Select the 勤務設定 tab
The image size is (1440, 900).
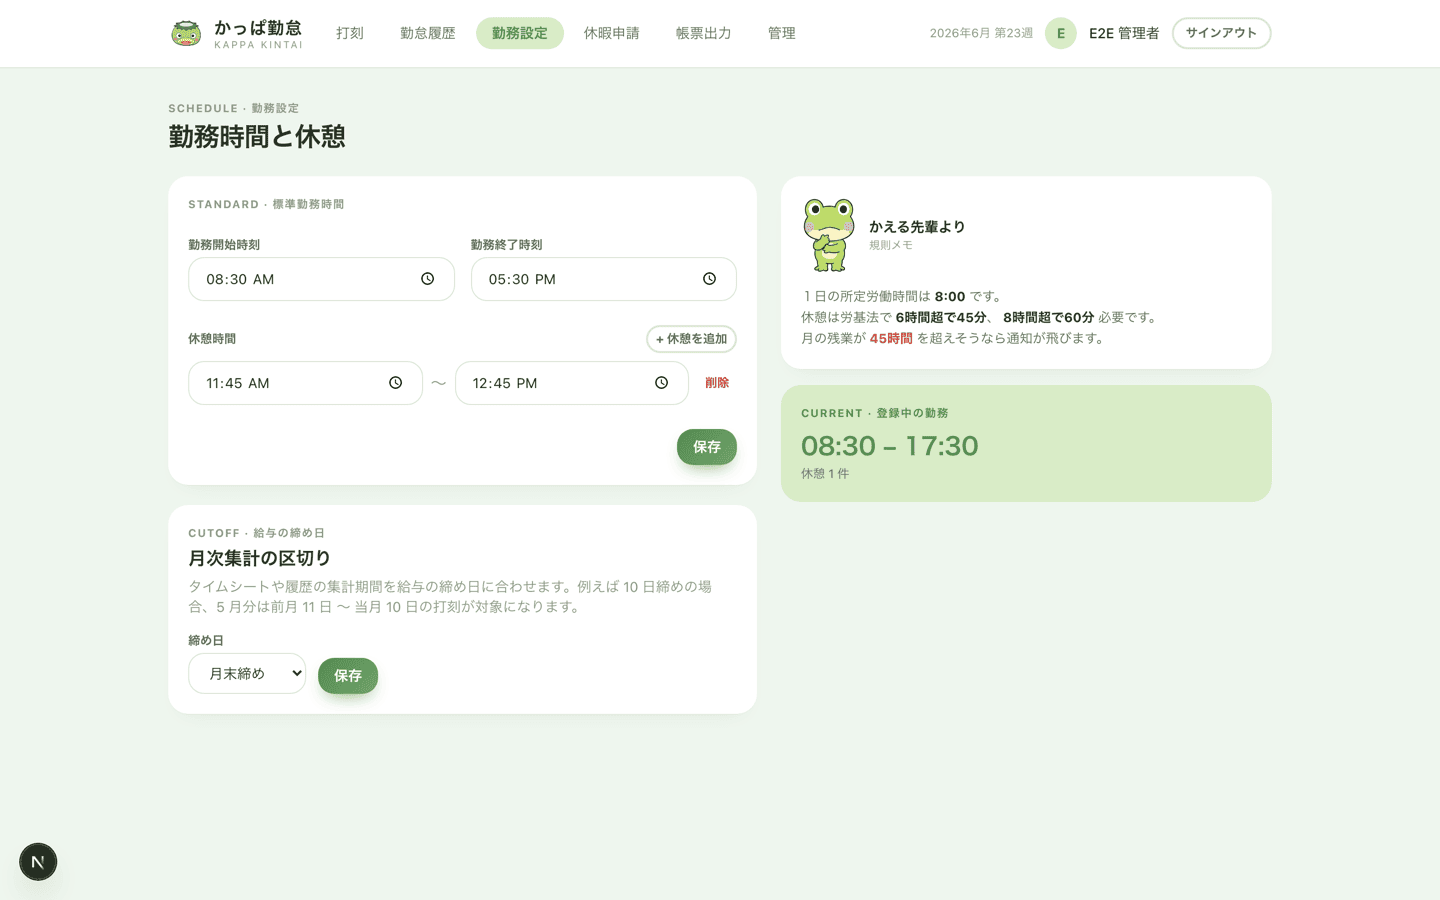pyautogui.click(x=520, y=33)
